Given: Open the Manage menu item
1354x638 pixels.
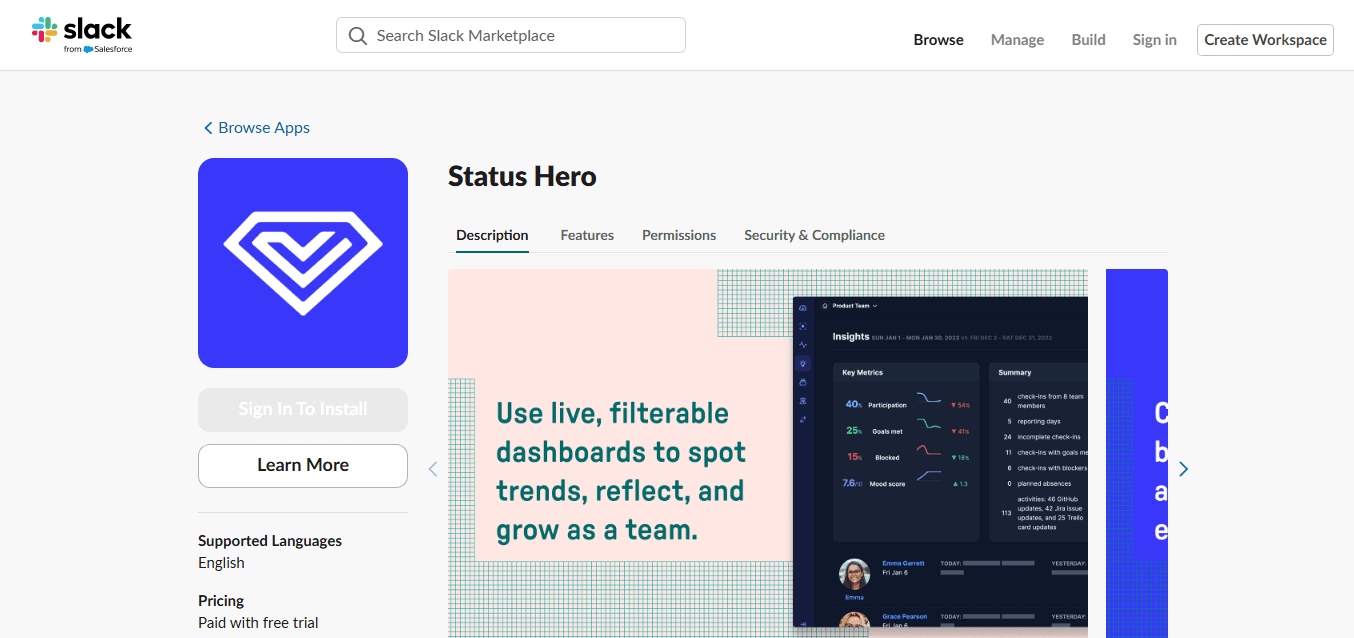Looking at the screenshot, I should click(1017, 40).
